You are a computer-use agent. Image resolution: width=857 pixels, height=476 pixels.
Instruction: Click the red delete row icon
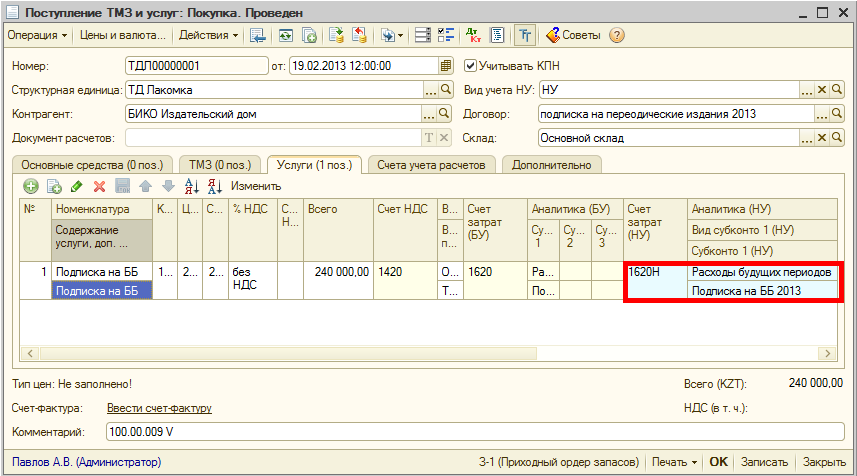pos(99,186)
